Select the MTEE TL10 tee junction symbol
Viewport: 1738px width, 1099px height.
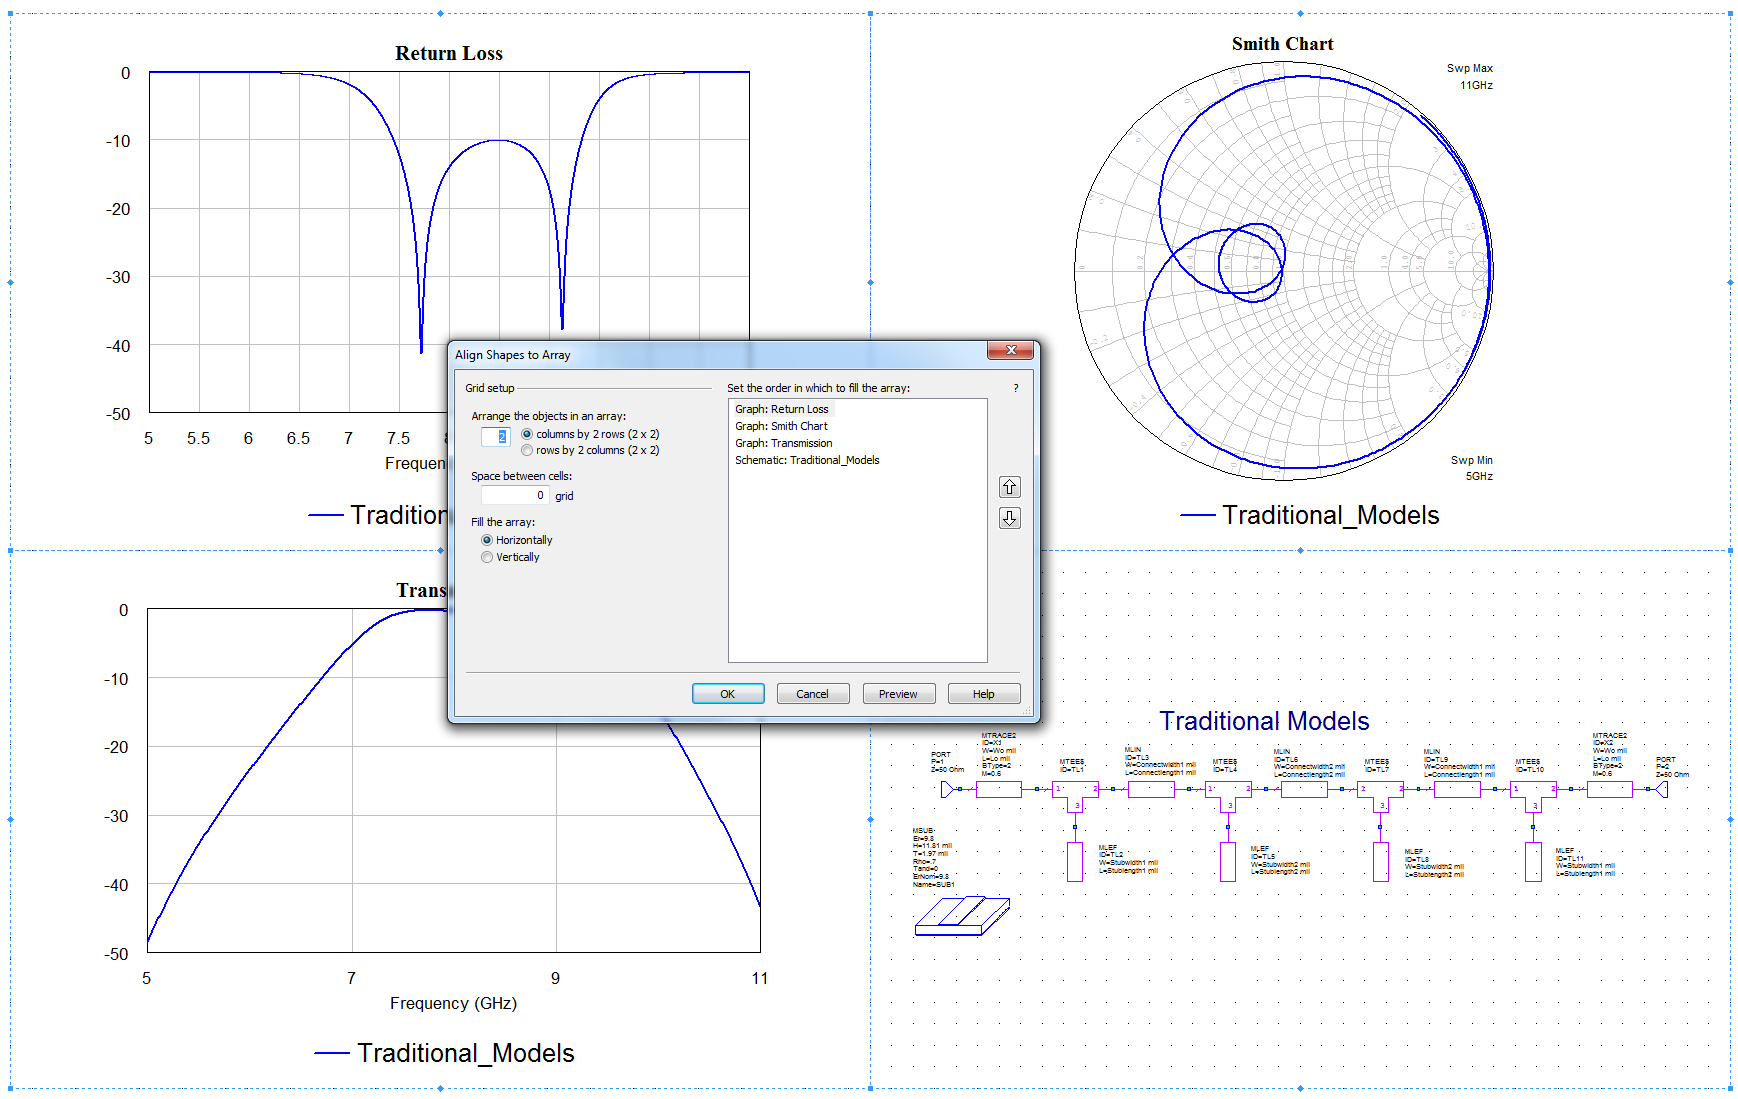(x=1533, y=796)
